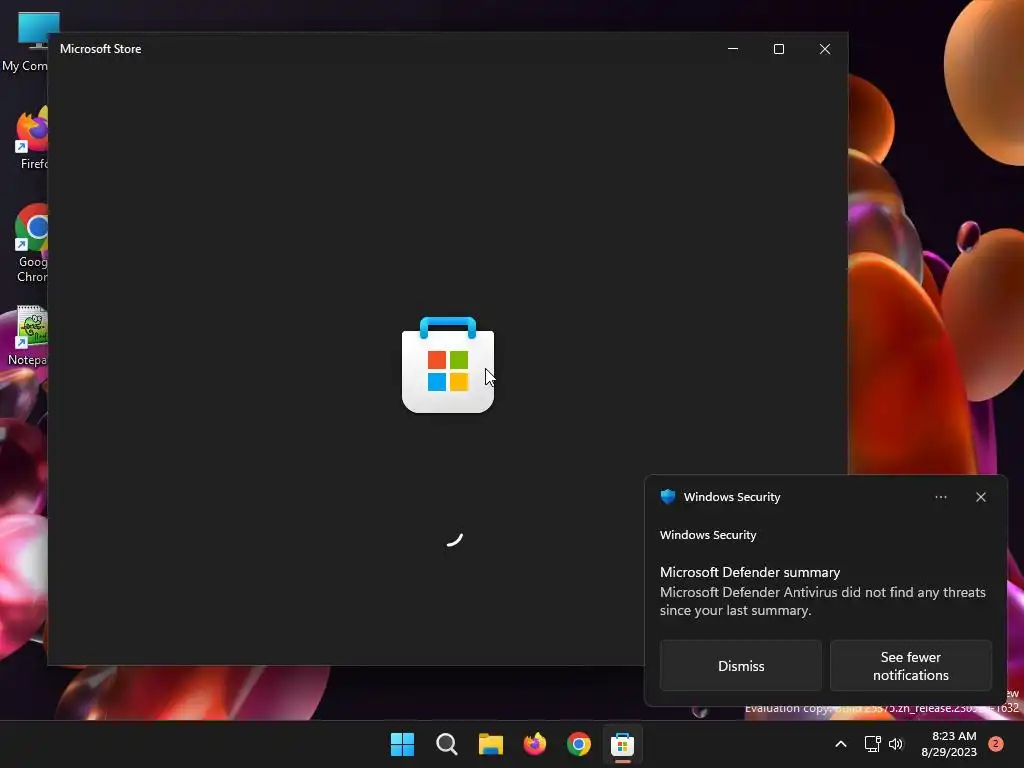Open clock and date 8:23 AM
Image resolution: width=1024 pixels, height=768 pixels.
click(949, 744)
